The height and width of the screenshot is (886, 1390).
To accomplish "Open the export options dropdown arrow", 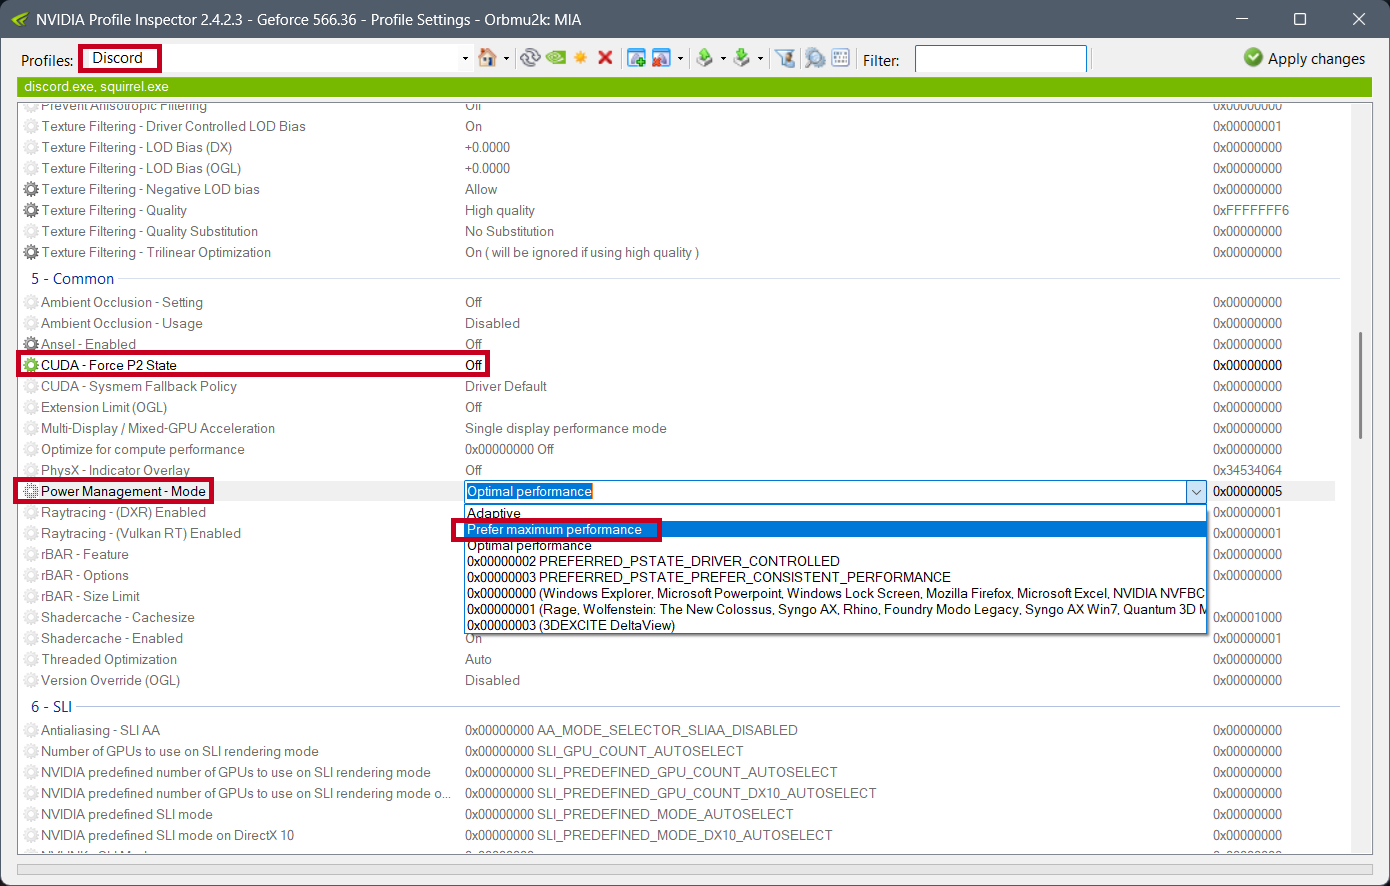I will pyautogui.click(x=723, y=59).
